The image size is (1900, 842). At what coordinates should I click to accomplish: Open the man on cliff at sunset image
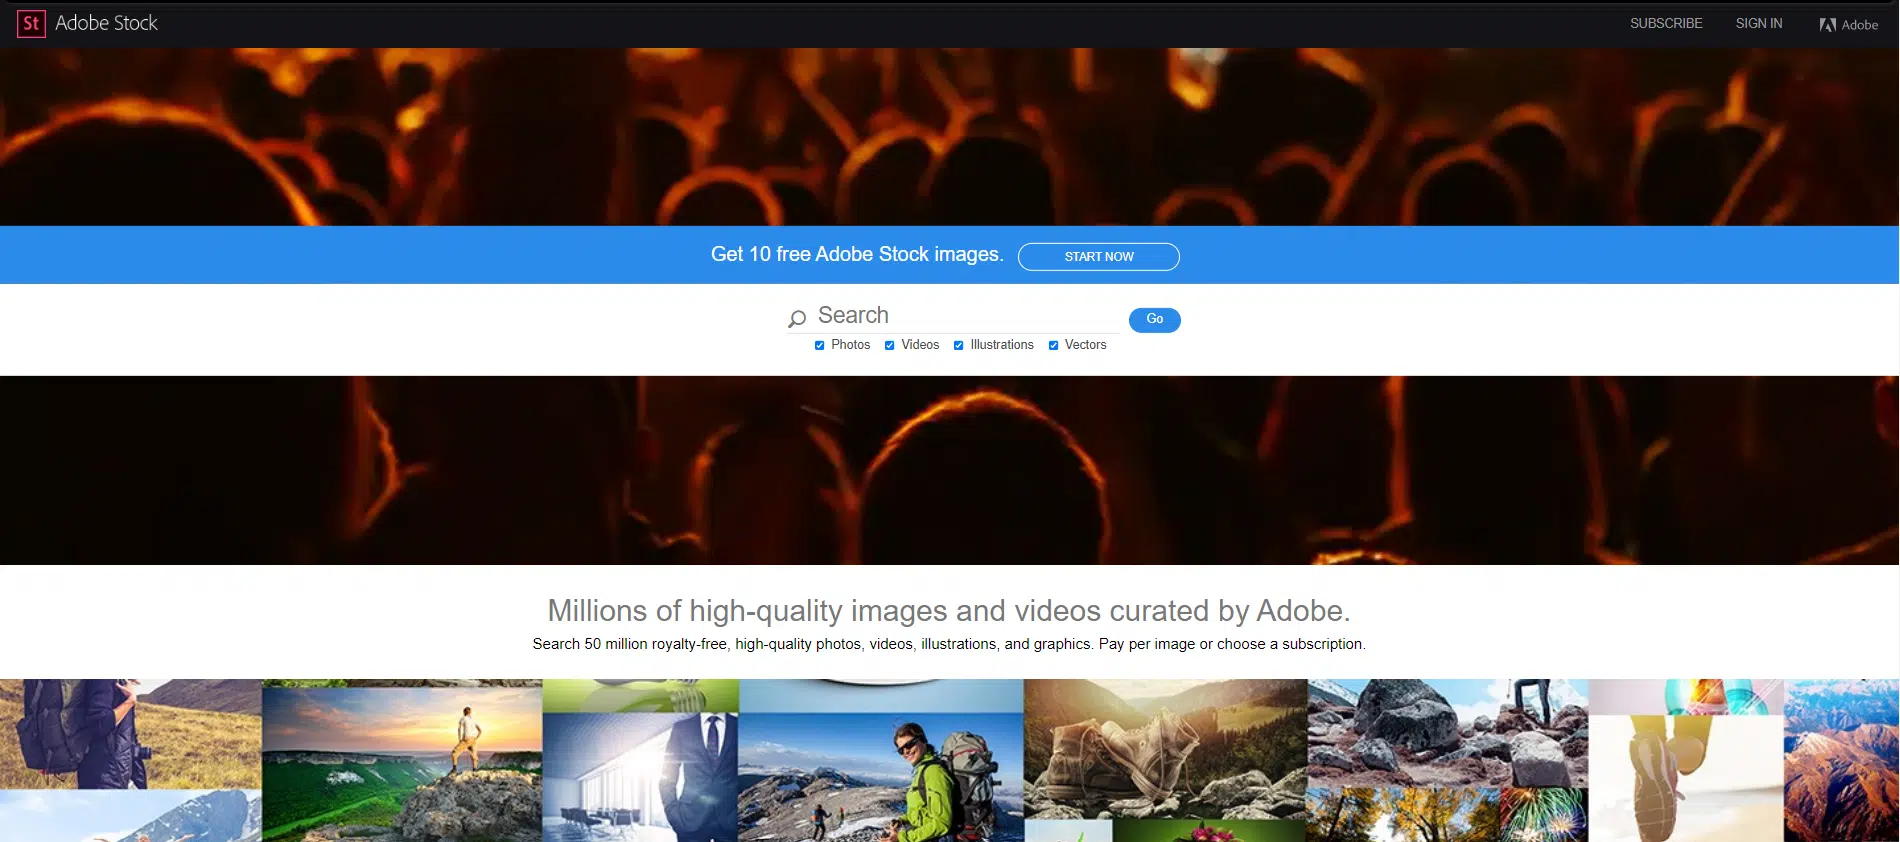(x=402, y=764)
